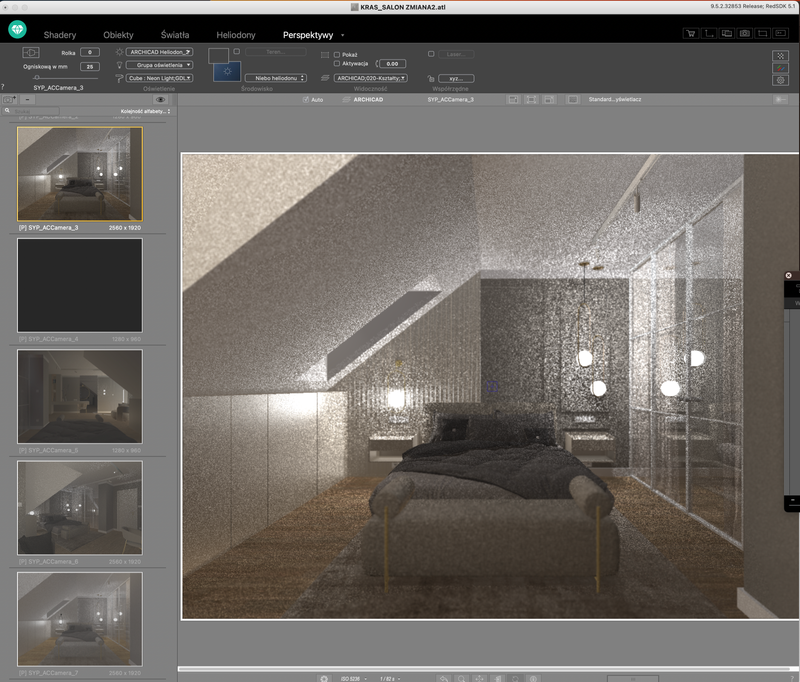Click the sun heliodon icon

[119, 52]
